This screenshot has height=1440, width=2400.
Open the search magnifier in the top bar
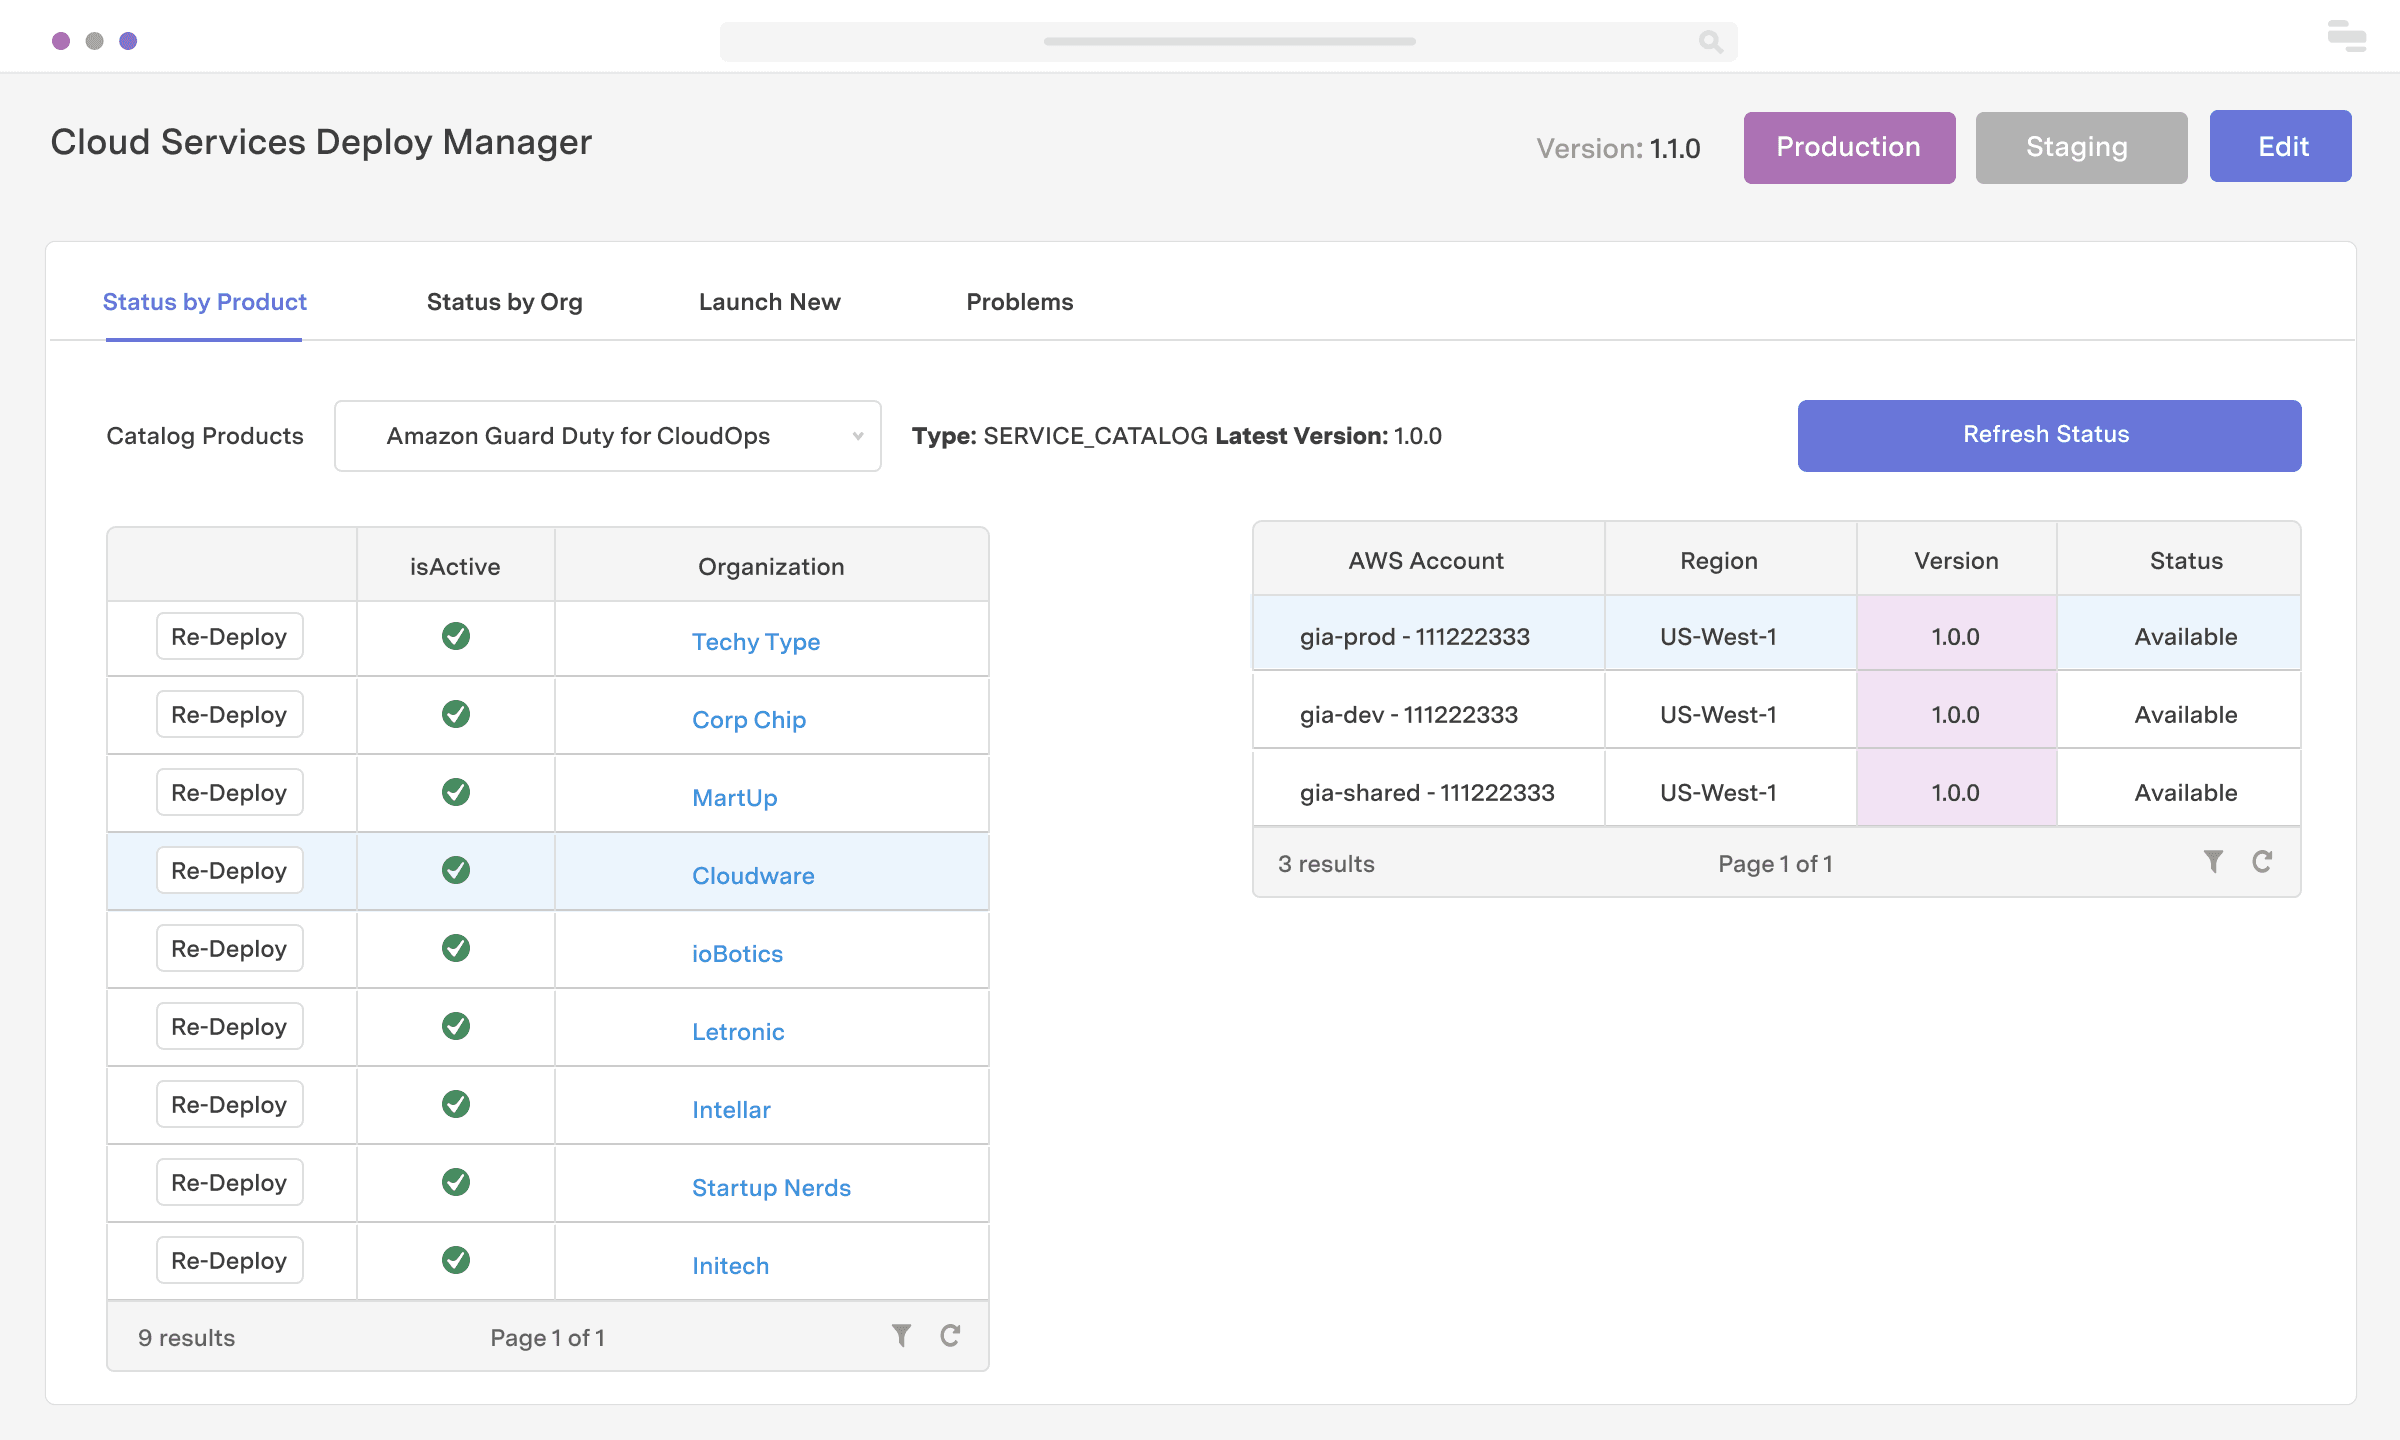pos(1710,41)
